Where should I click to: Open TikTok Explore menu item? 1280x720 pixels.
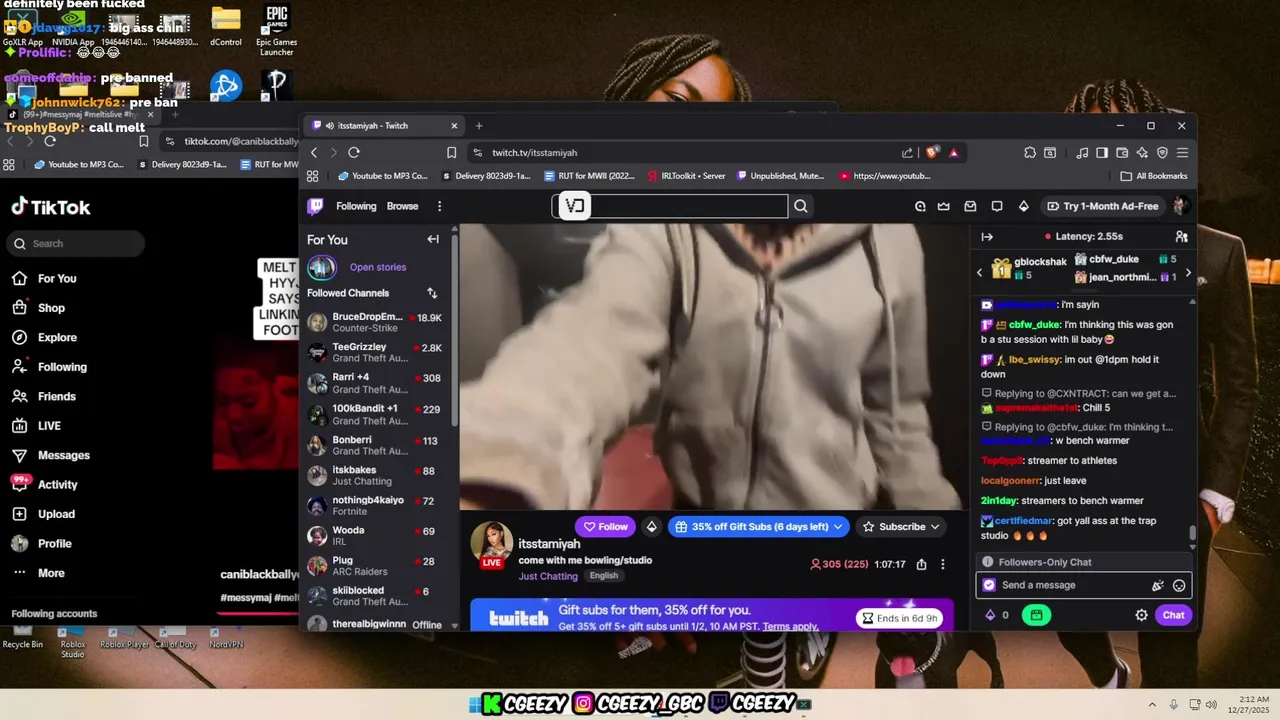57,337
